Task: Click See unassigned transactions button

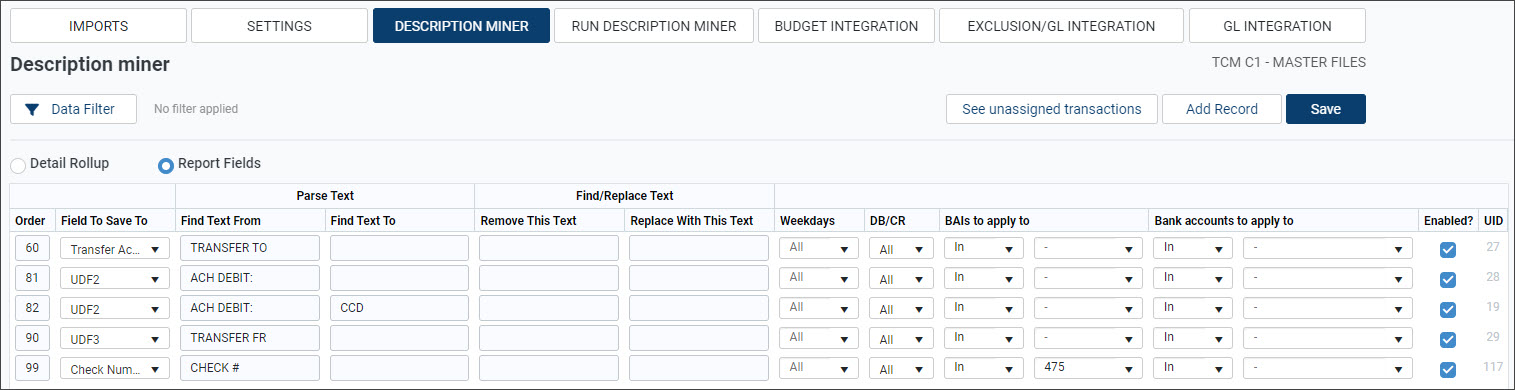Action: pyautogui.click(x=1052, y=109)
